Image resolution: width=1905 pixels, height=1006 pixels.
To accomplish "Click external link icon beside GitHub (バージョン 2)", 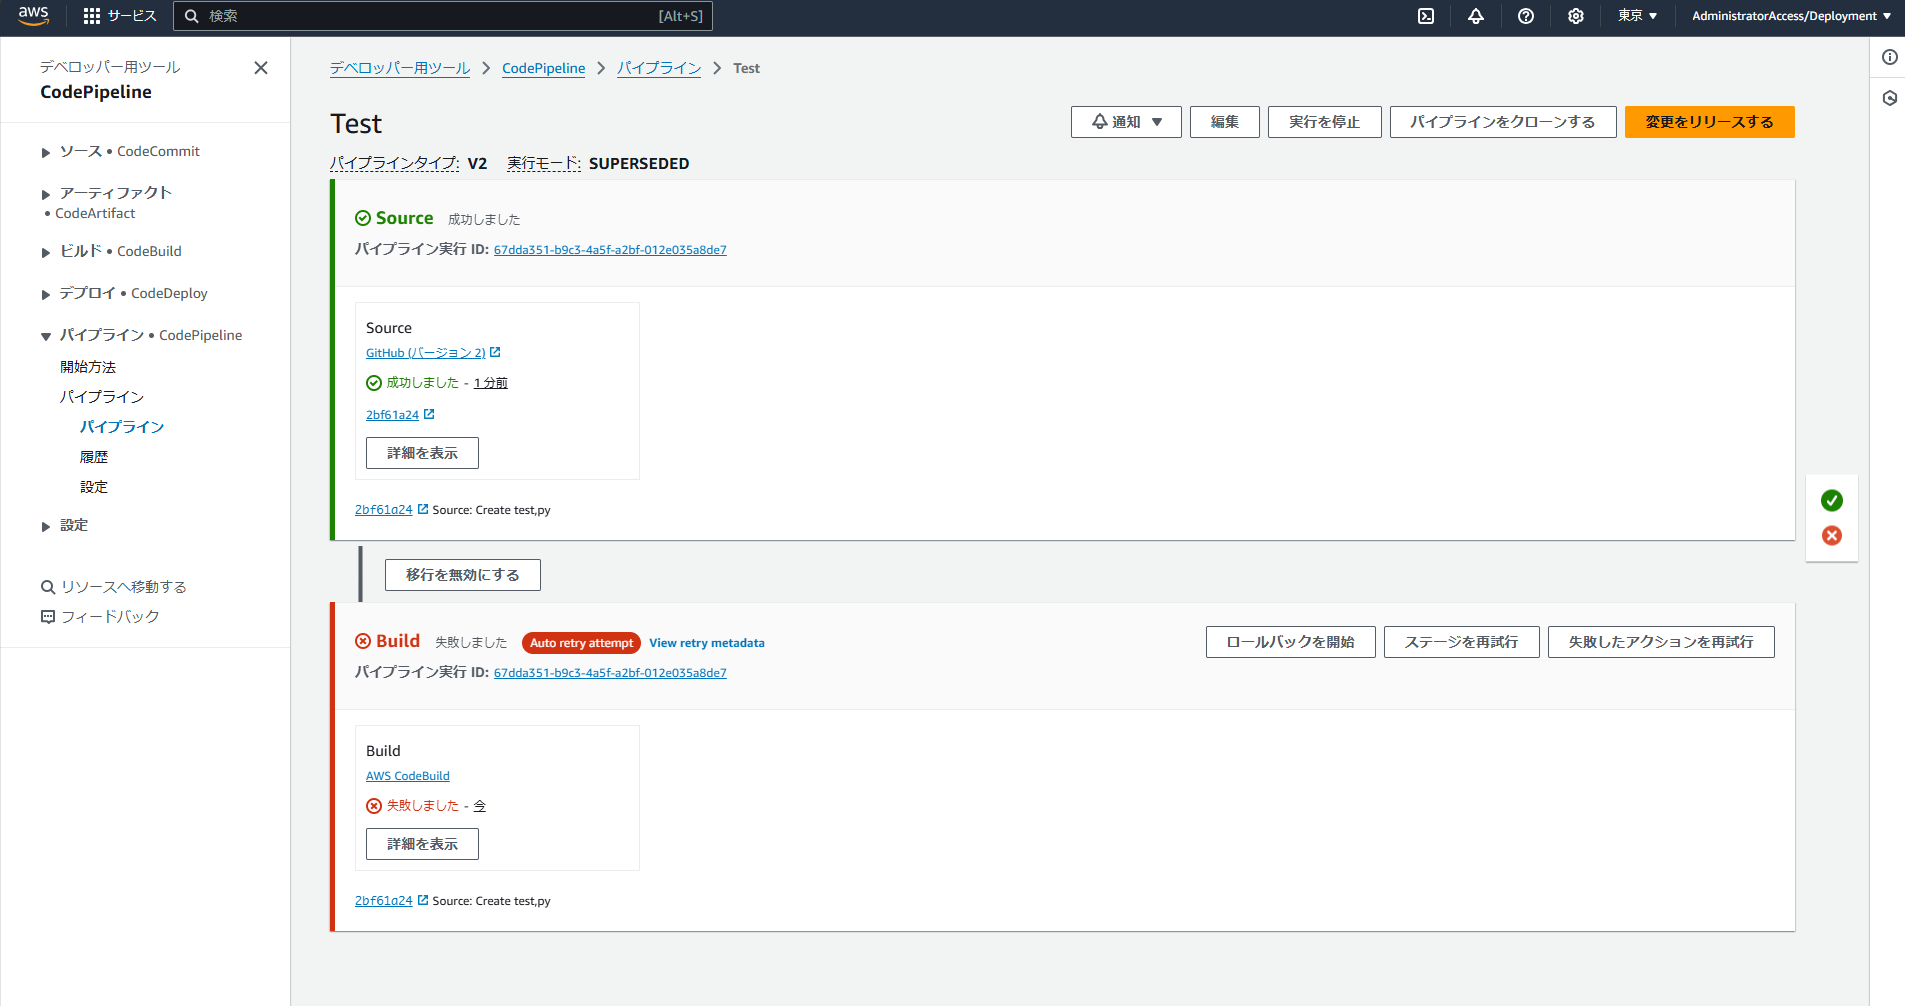I will [495, 352].
